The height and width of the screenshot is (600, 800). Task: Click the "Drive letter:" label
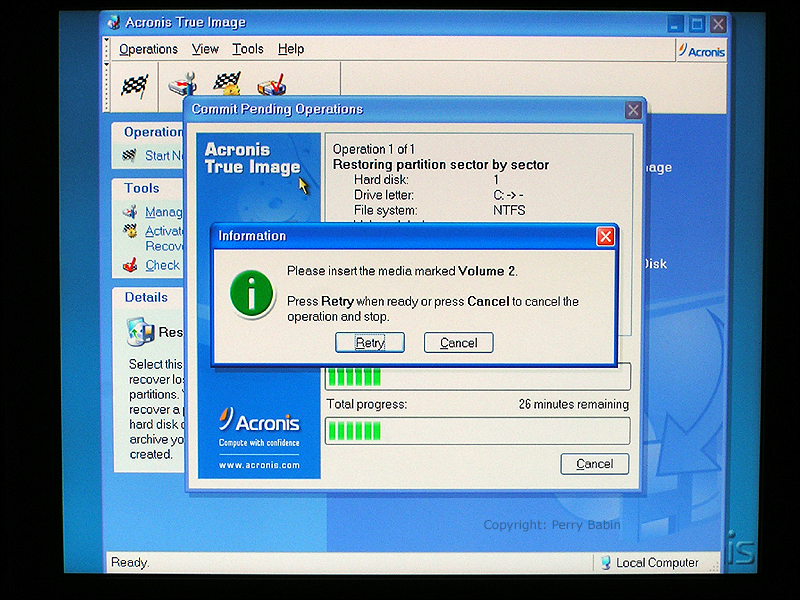[384, 195]
